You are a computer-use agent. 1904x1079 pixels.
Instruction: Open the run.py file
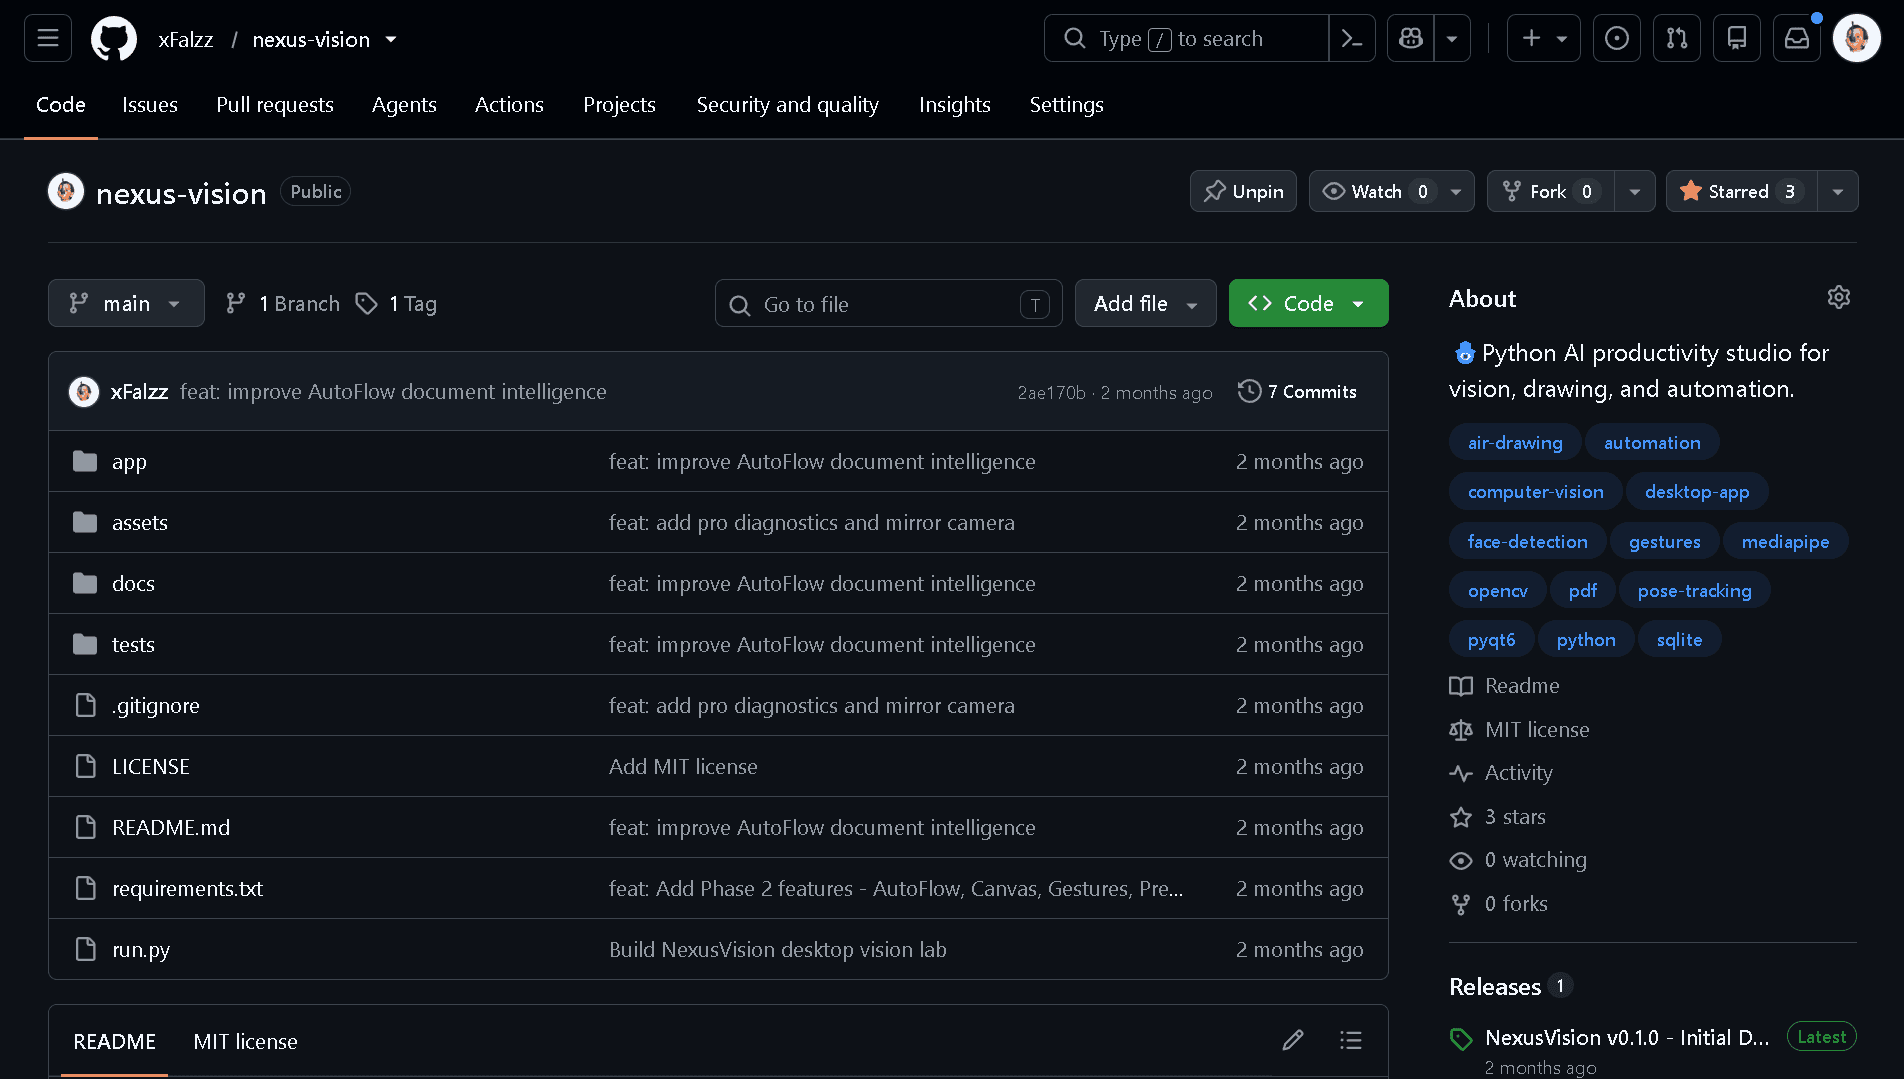coord(141,950)
